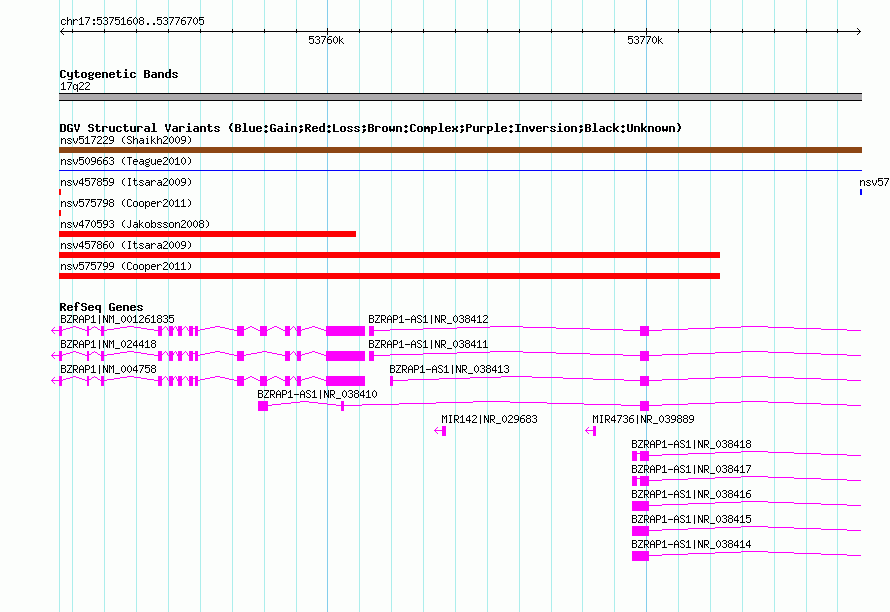Click the chr17:53751608..53776705 region label
The height and width of the screenshot is (612, 890).
click(x=132, y=21)
